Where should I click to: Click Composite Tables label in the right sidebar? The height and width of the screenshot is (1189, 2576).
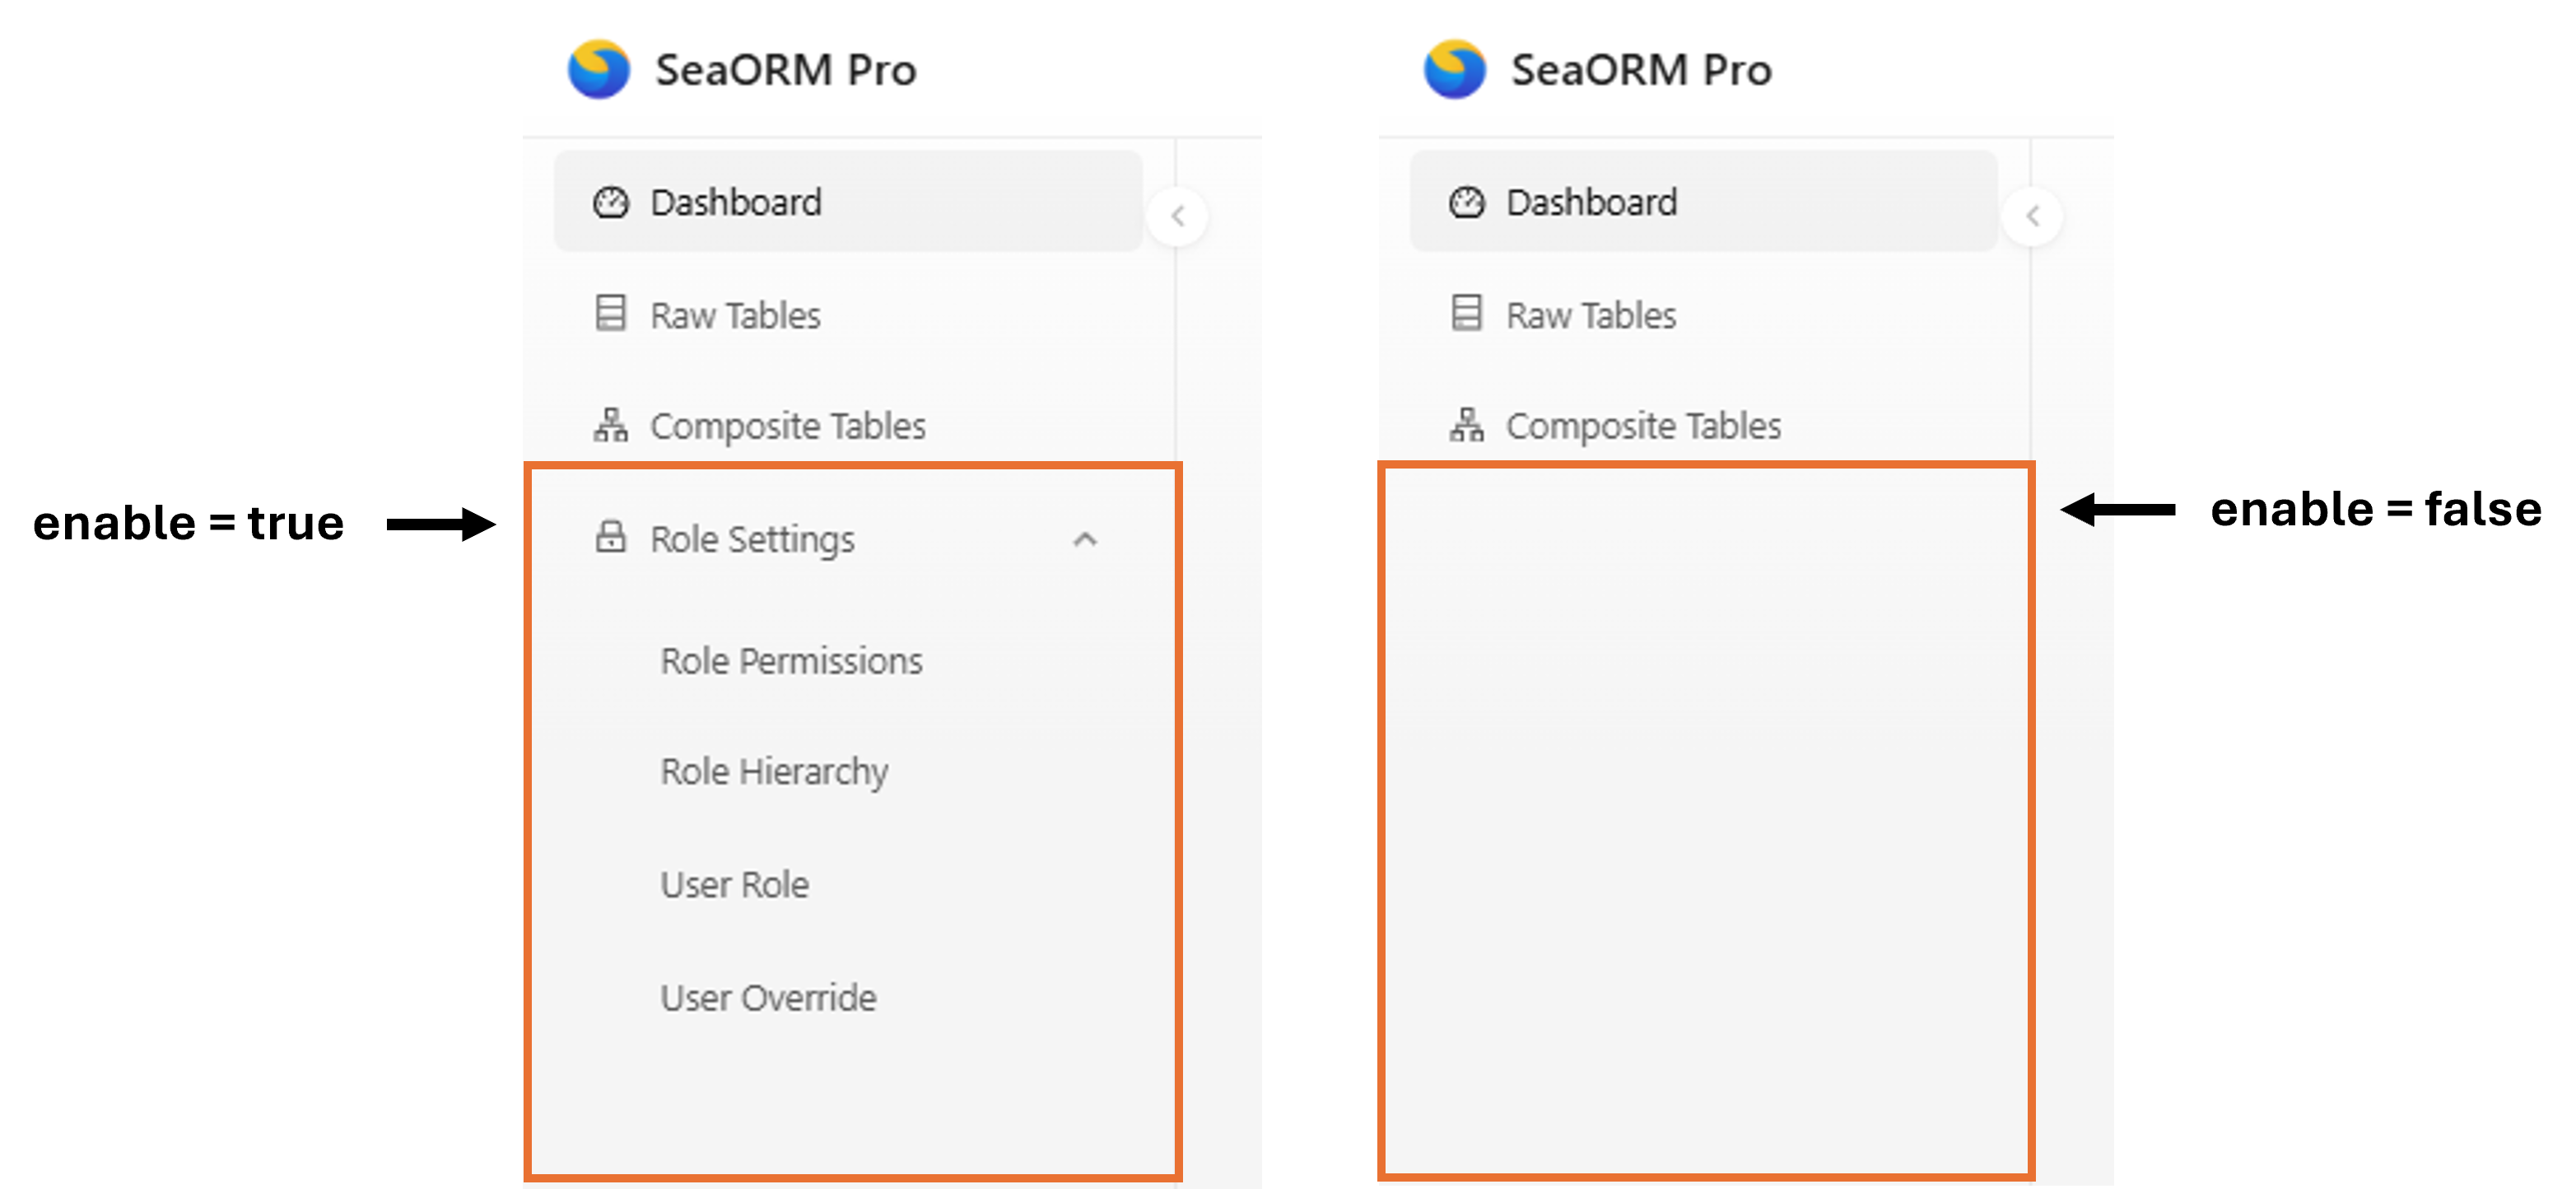pyautogui.click(x=1643, y=426)
